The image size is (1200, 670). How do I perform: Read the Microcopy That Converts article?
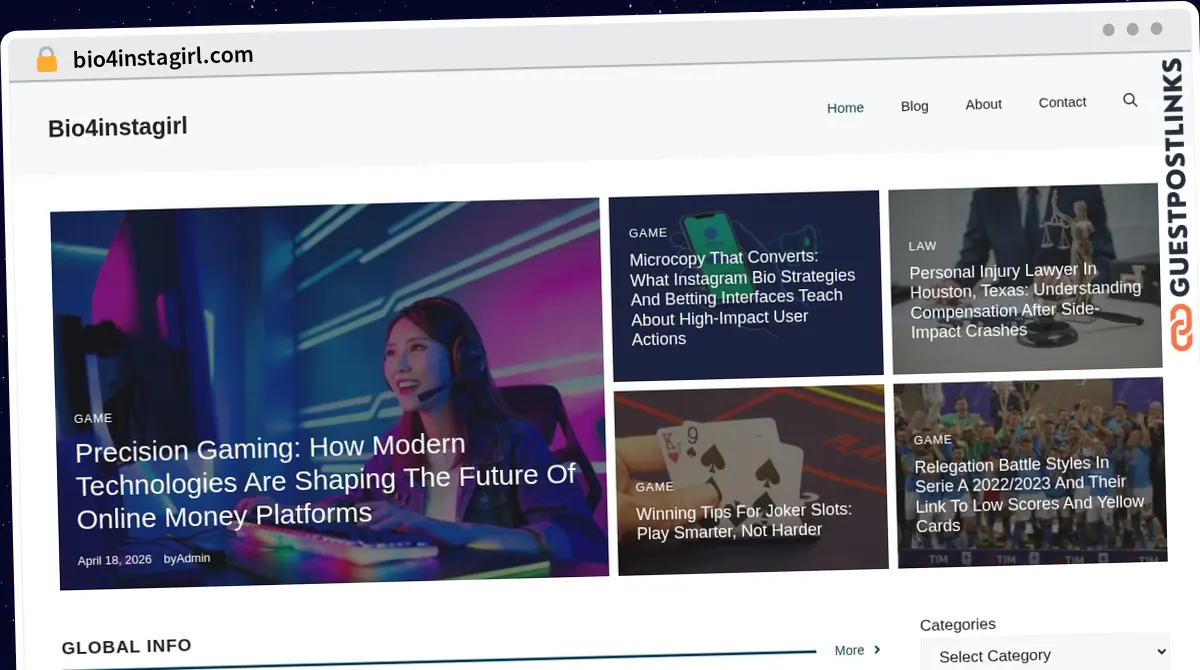tap(742, 297)
